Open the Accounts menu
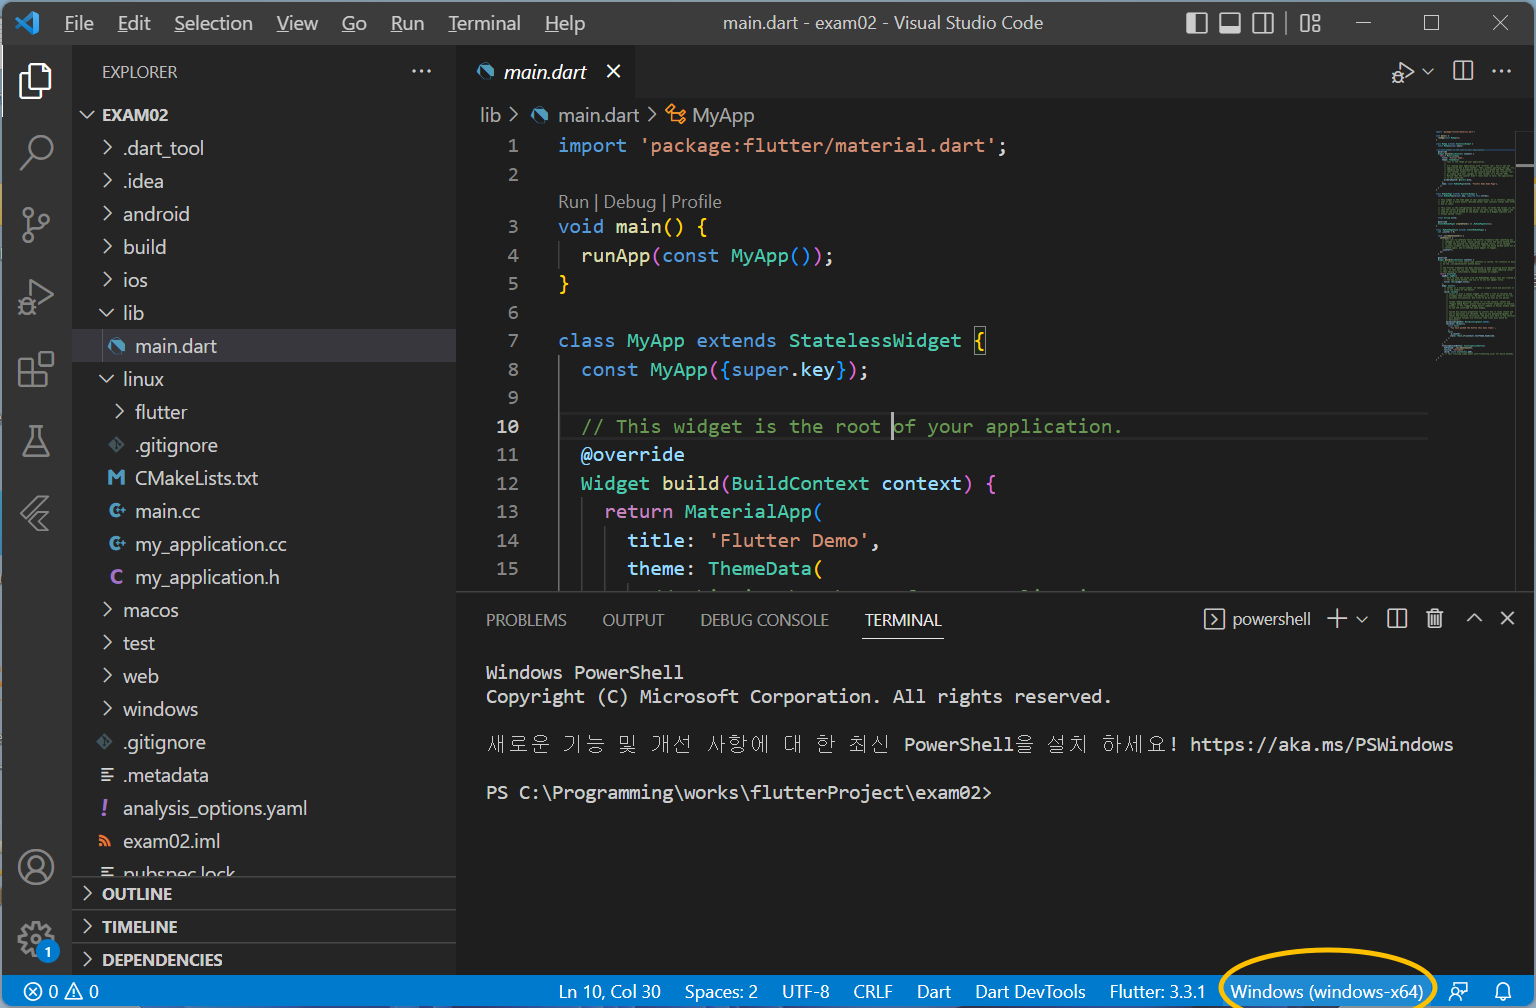The image size is (1536, 1008). pos(36,867)
